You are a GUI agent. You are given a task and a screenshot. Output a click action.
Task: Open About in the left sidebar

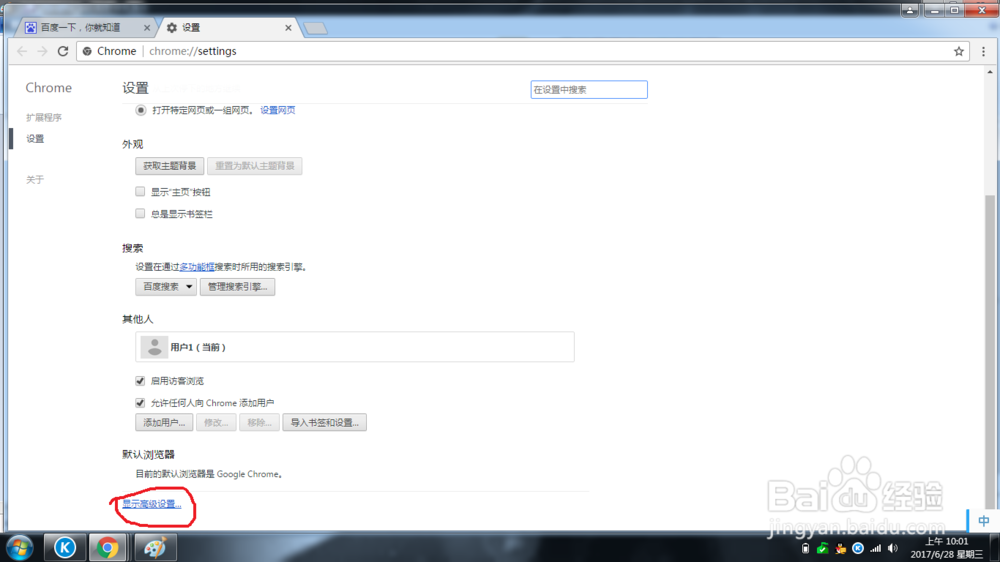[35, 179]
